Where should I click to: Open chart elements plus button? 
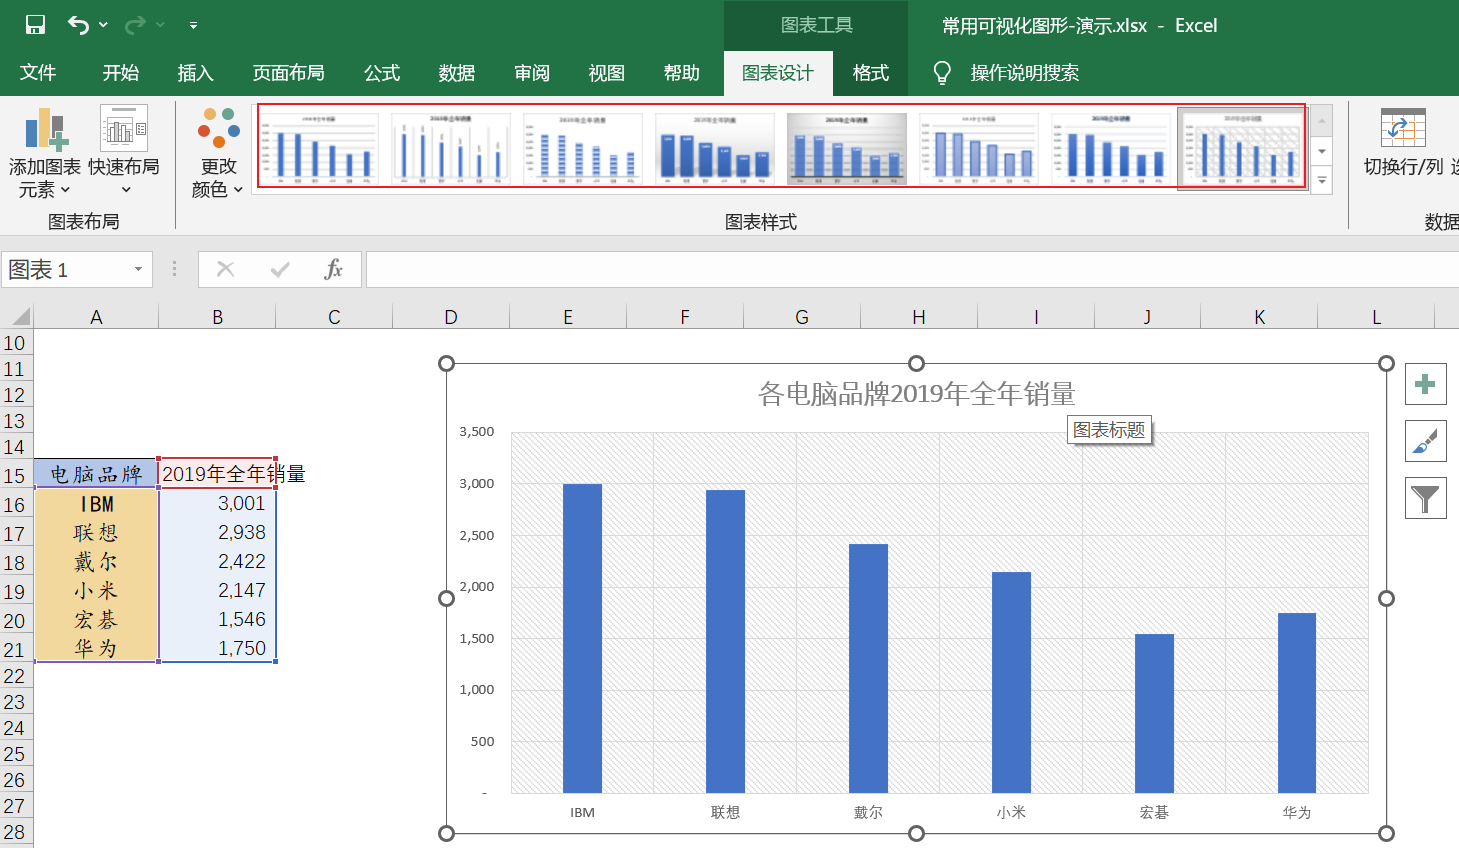coord(1425,384)
